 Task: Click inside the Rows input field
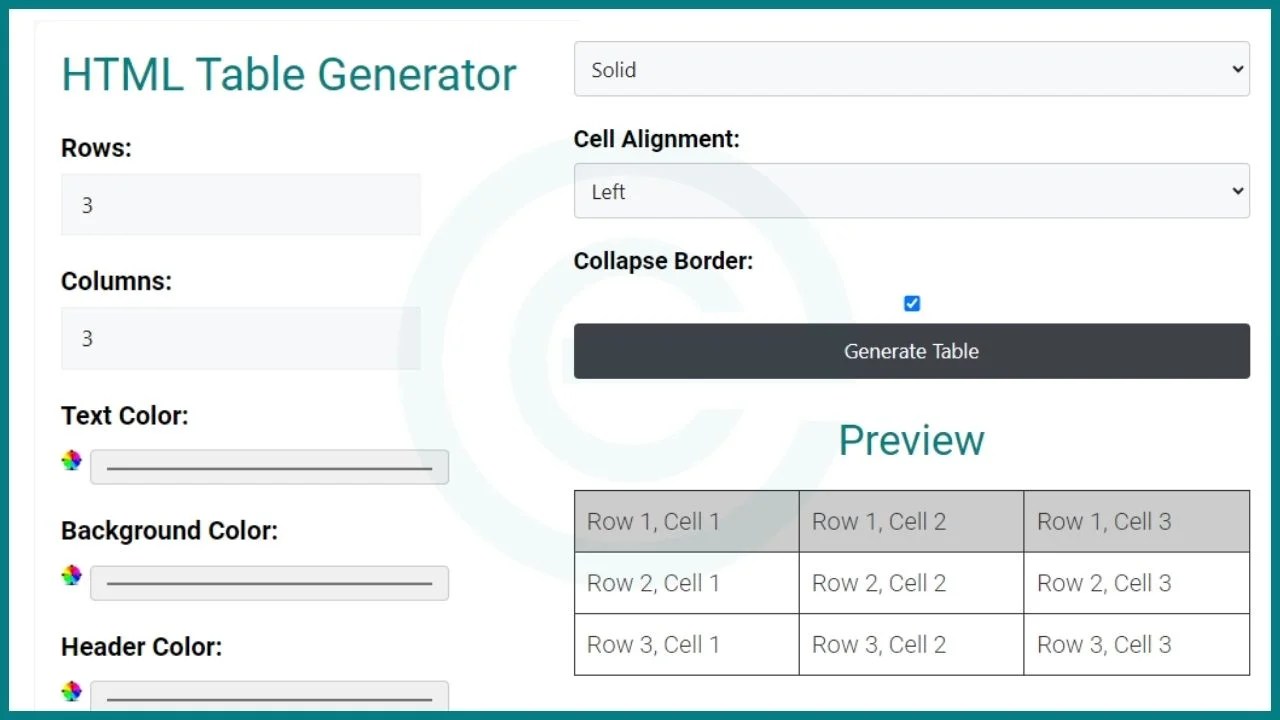[x=240, y=204]
